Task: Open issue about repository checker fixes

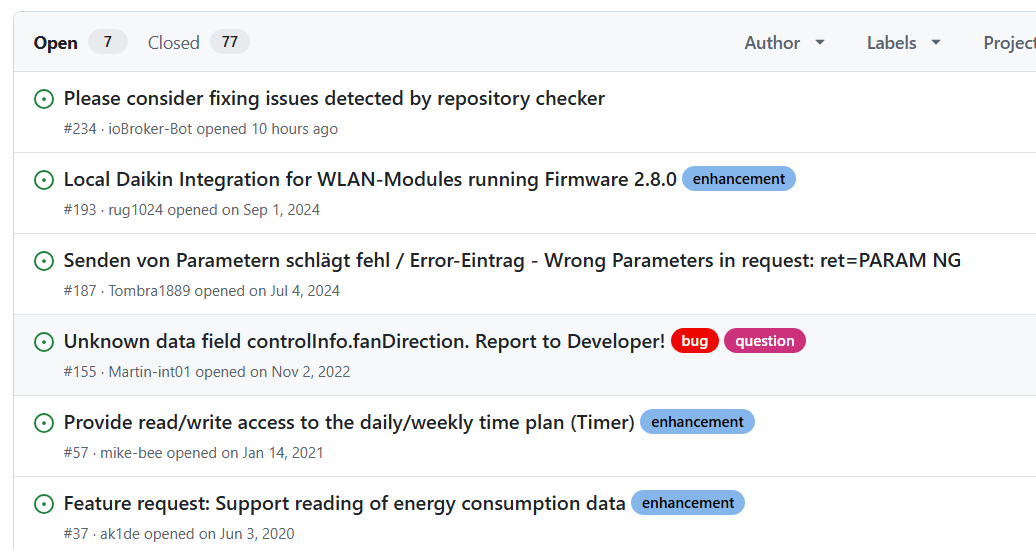Action: pyautogui.click(x=334, y=99)
